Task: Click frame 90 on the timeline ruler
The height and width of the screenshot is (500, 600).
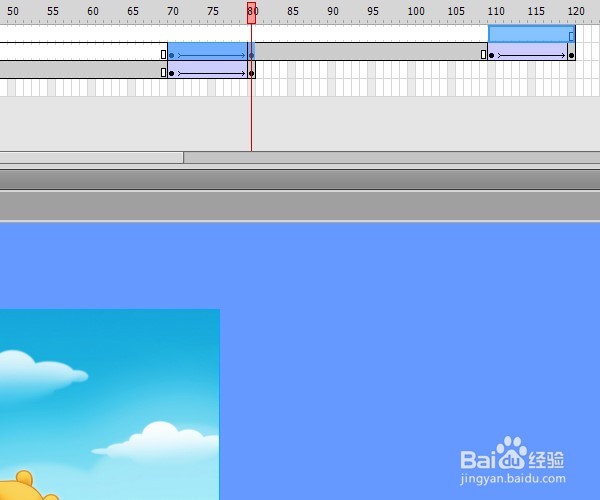Action: (333, 11)
